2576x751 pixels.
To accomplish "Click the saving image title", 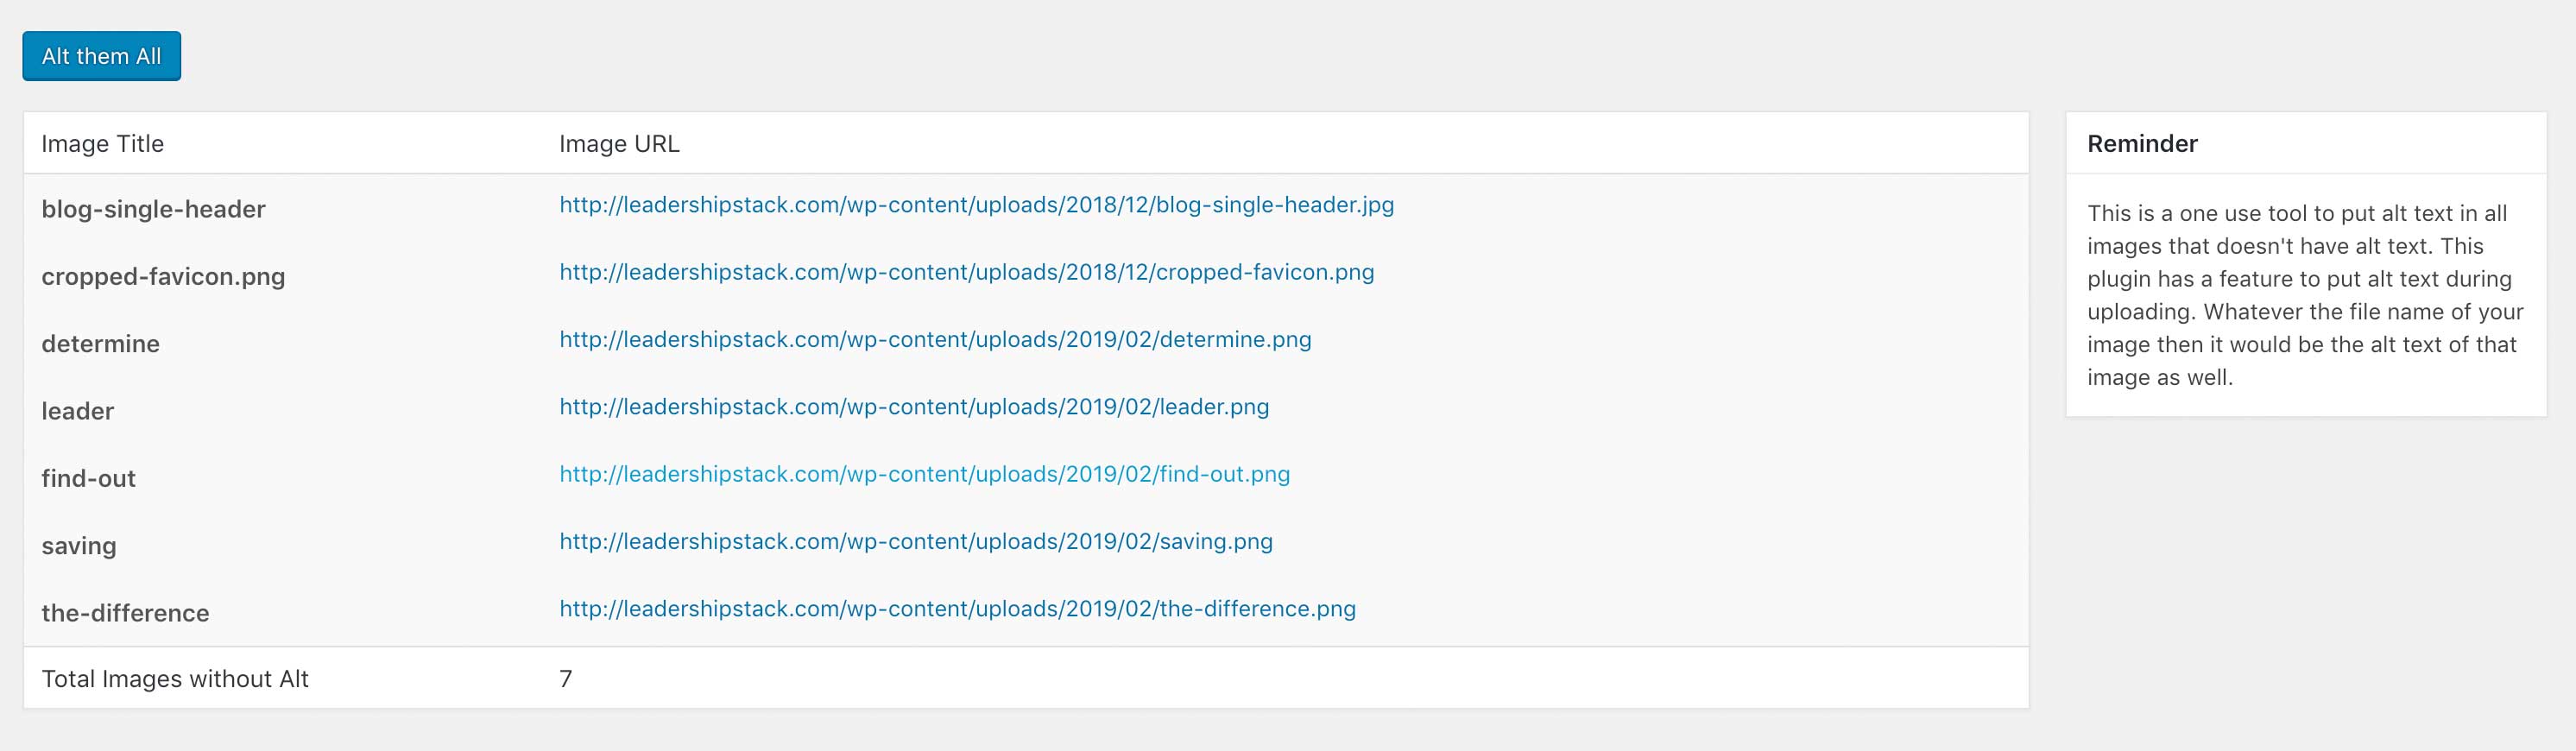I will pos(78,546).
